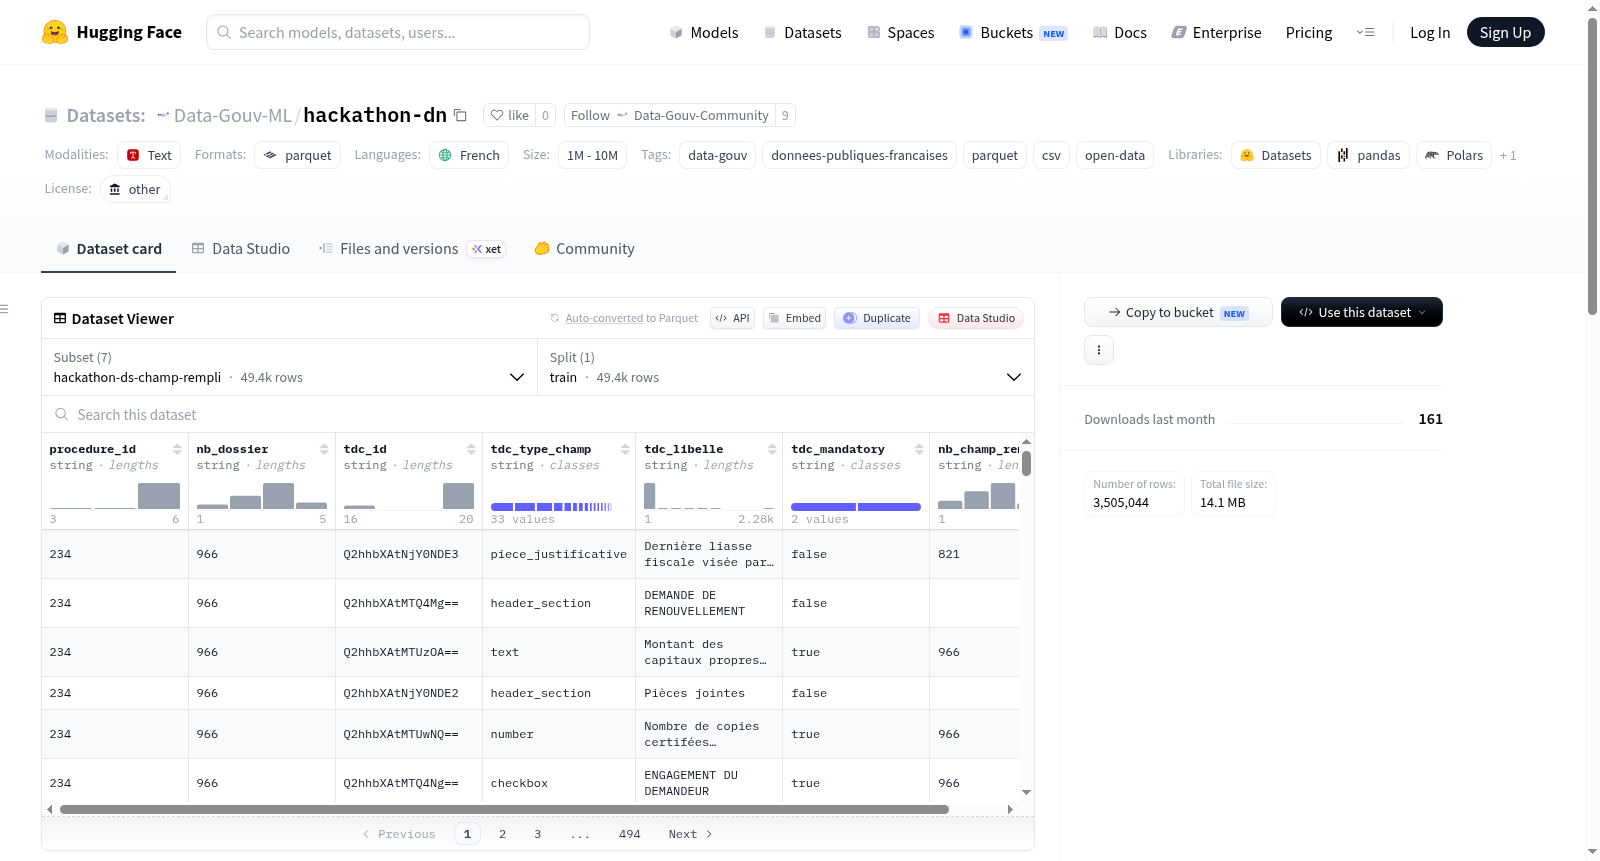Sort by the tdc_id column sort icon
This screenshot has width=1600, height=861.
coord(471,449)
